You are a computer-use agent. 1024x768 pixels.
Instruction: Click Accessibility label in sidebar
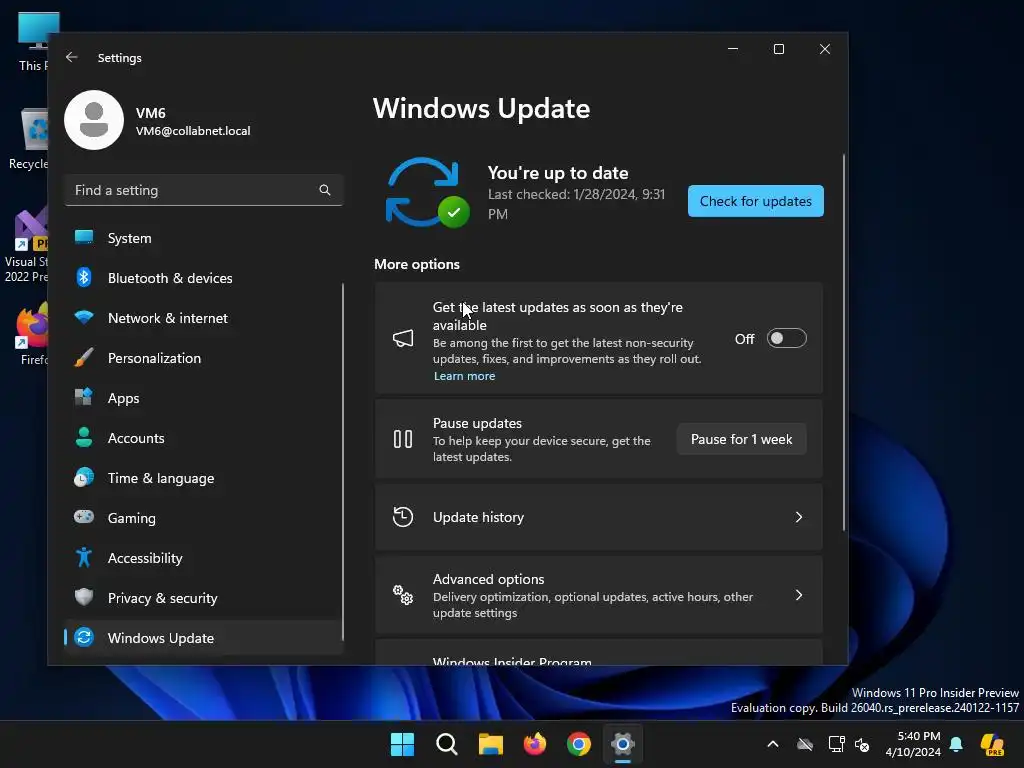click(x=145, y=558)
